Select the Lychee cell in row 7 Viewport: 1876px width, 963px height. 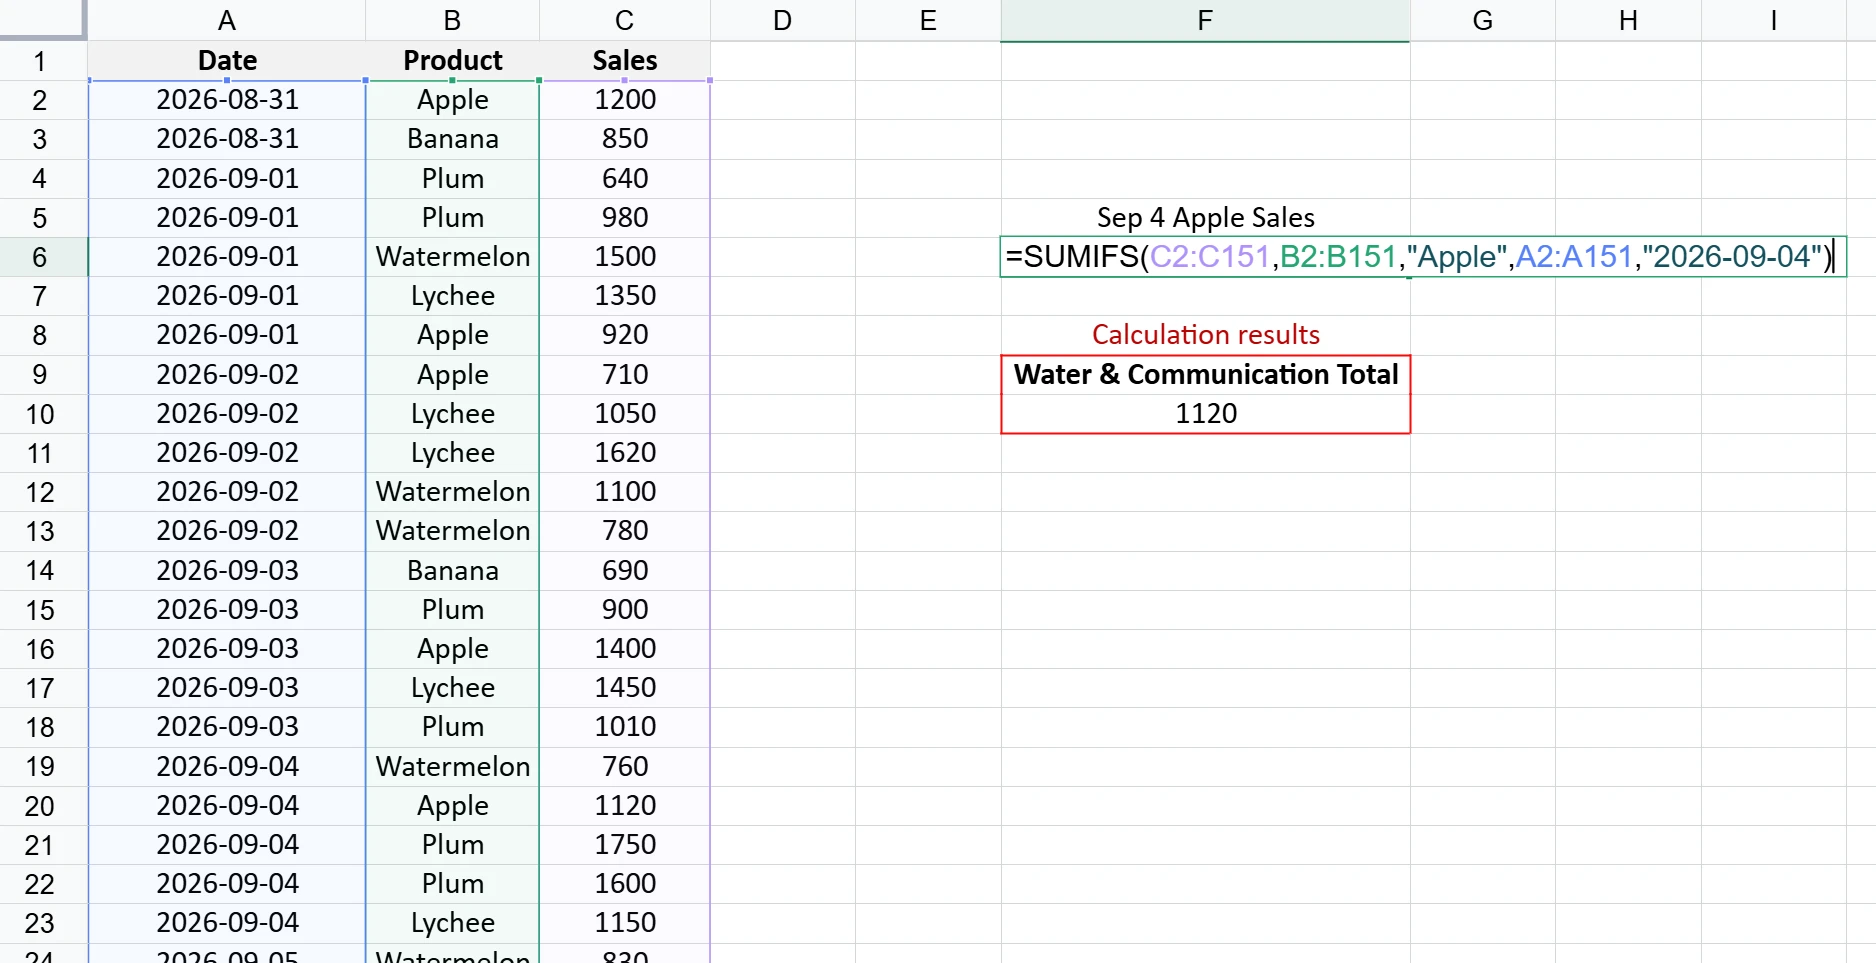(x=452, y=296)
